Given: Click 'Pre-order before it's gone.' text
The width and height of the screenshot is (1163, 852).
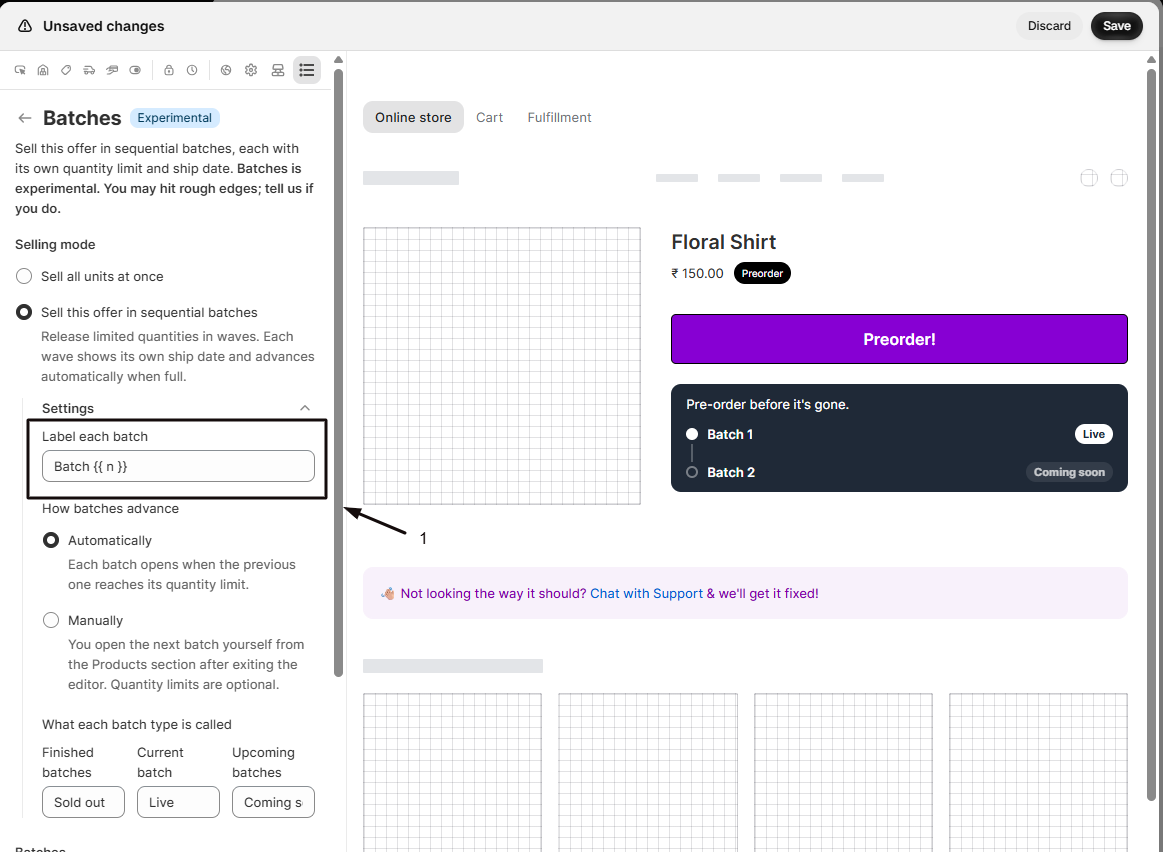Looking at the screenshot, I should click(767, 405).
